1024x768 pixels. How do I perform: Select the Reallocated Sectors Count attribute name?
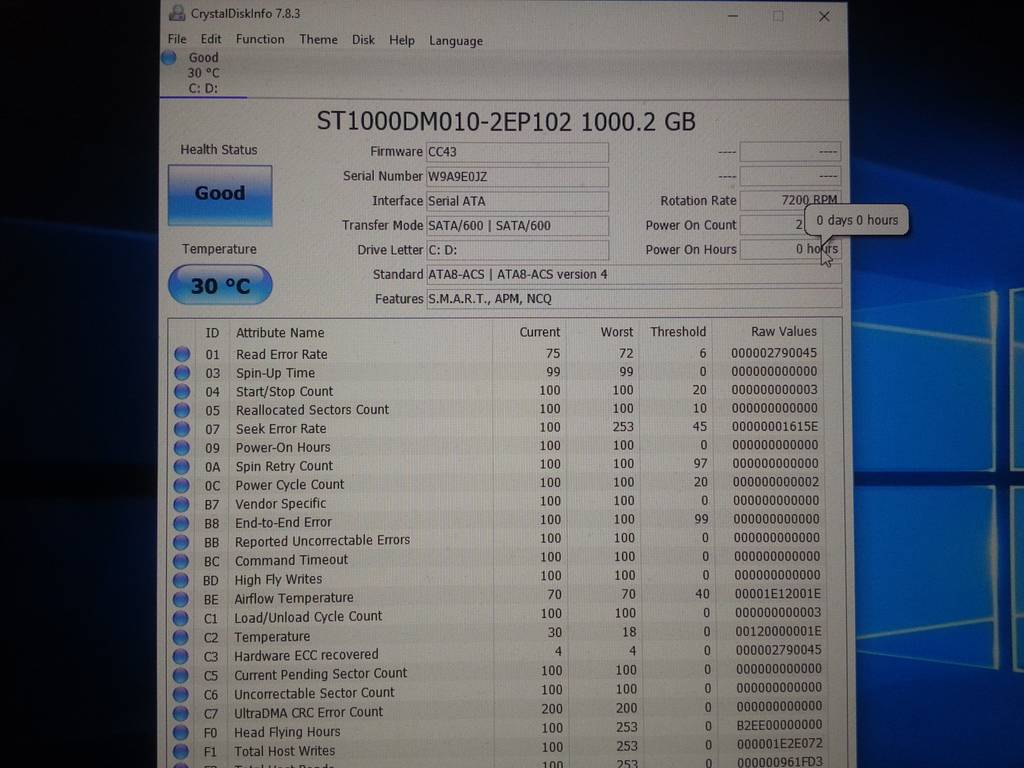(312, 409)
